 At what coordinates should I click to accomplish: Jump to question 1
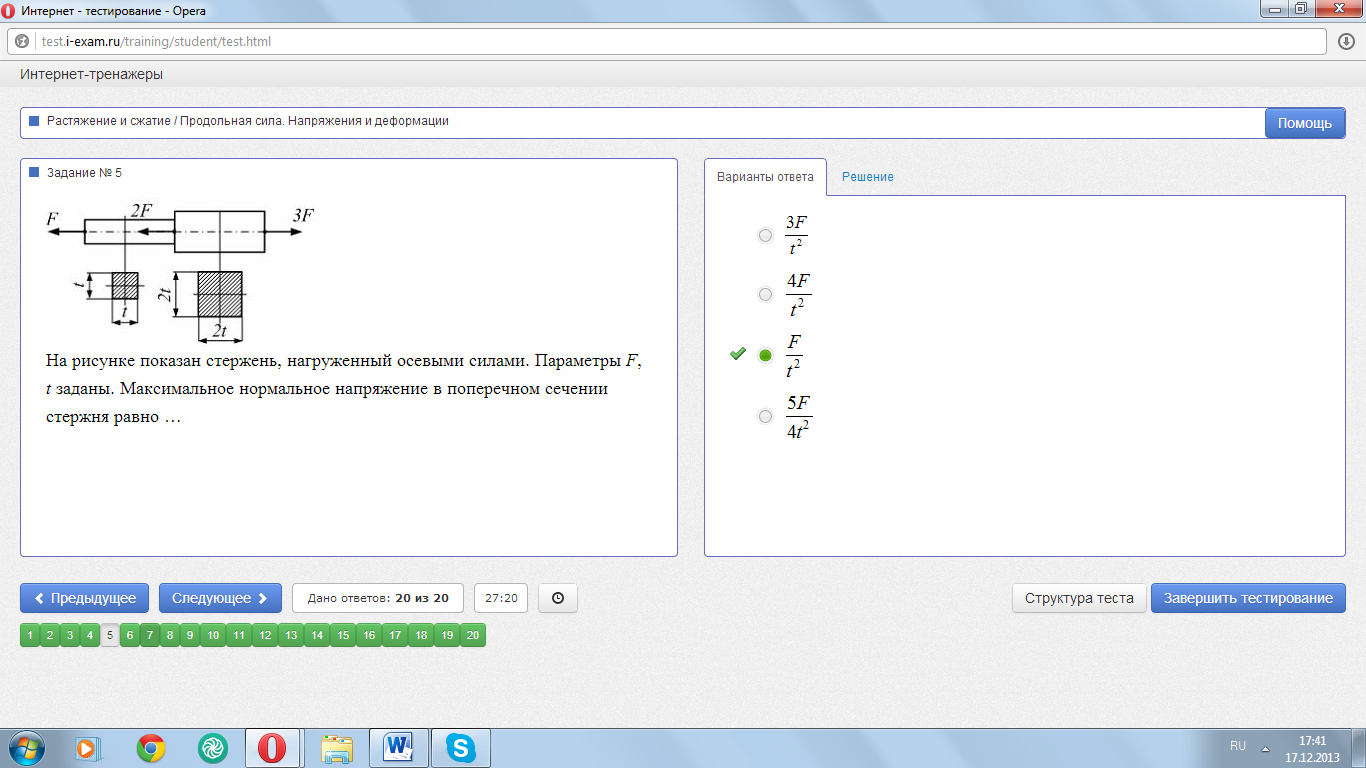(x=30, y=635)
